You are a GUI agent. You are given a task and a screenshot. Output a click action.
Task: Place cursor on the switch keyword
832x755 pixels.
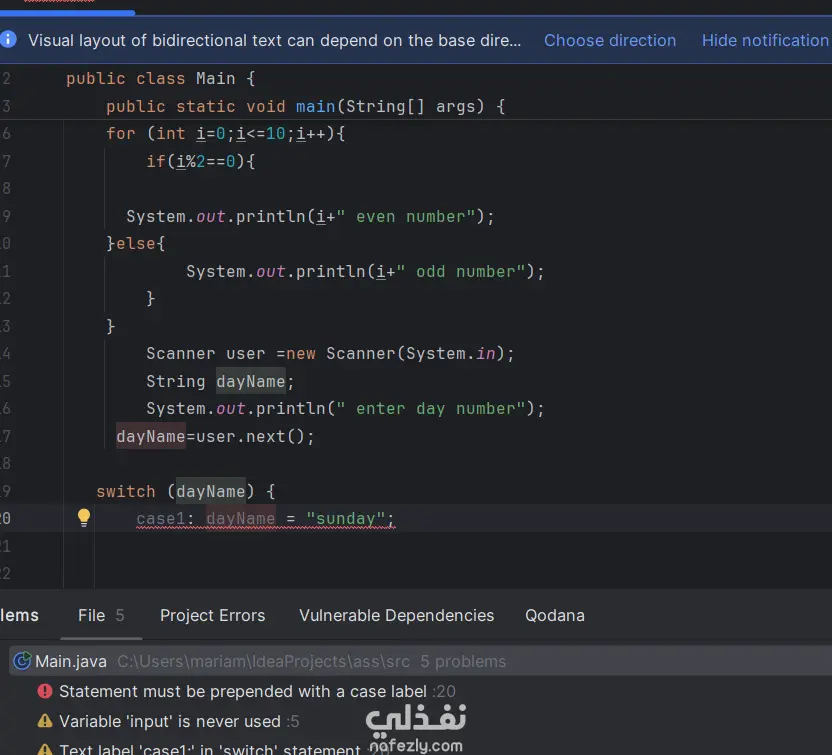126,491
